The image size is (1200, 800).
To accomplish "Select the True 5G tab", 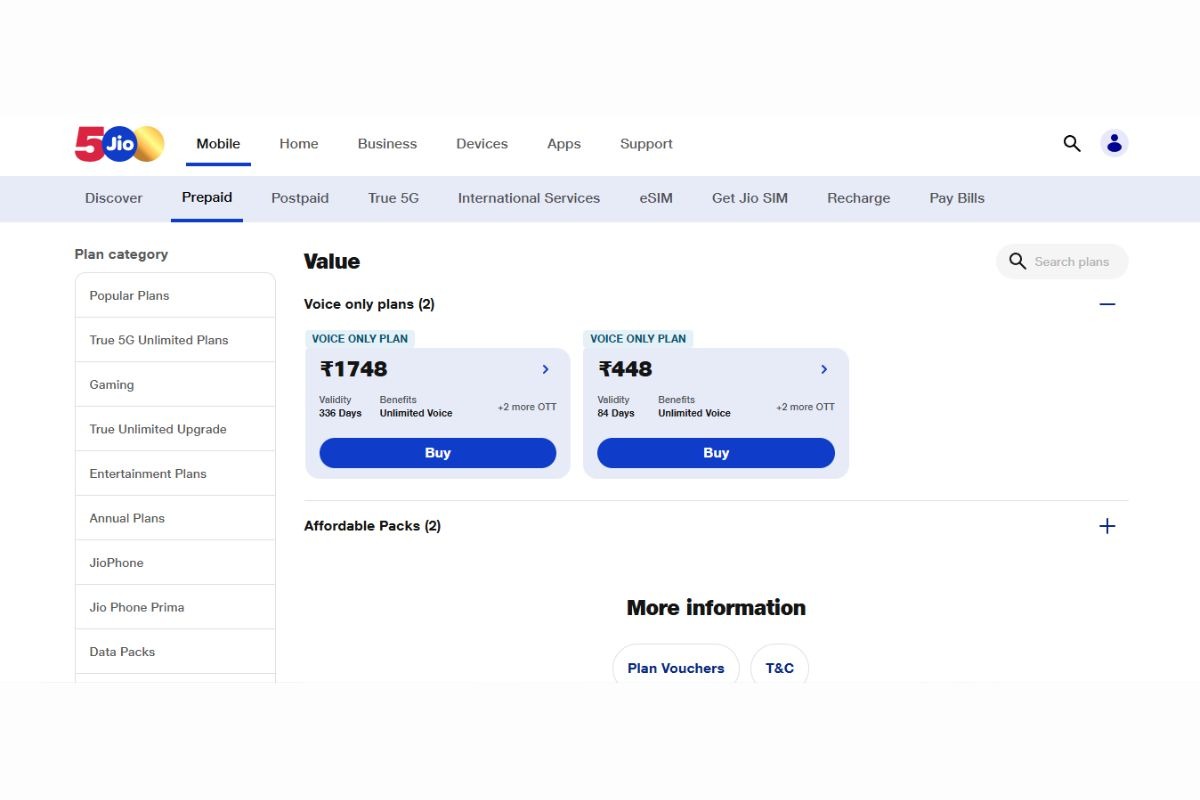I will 393,198.
